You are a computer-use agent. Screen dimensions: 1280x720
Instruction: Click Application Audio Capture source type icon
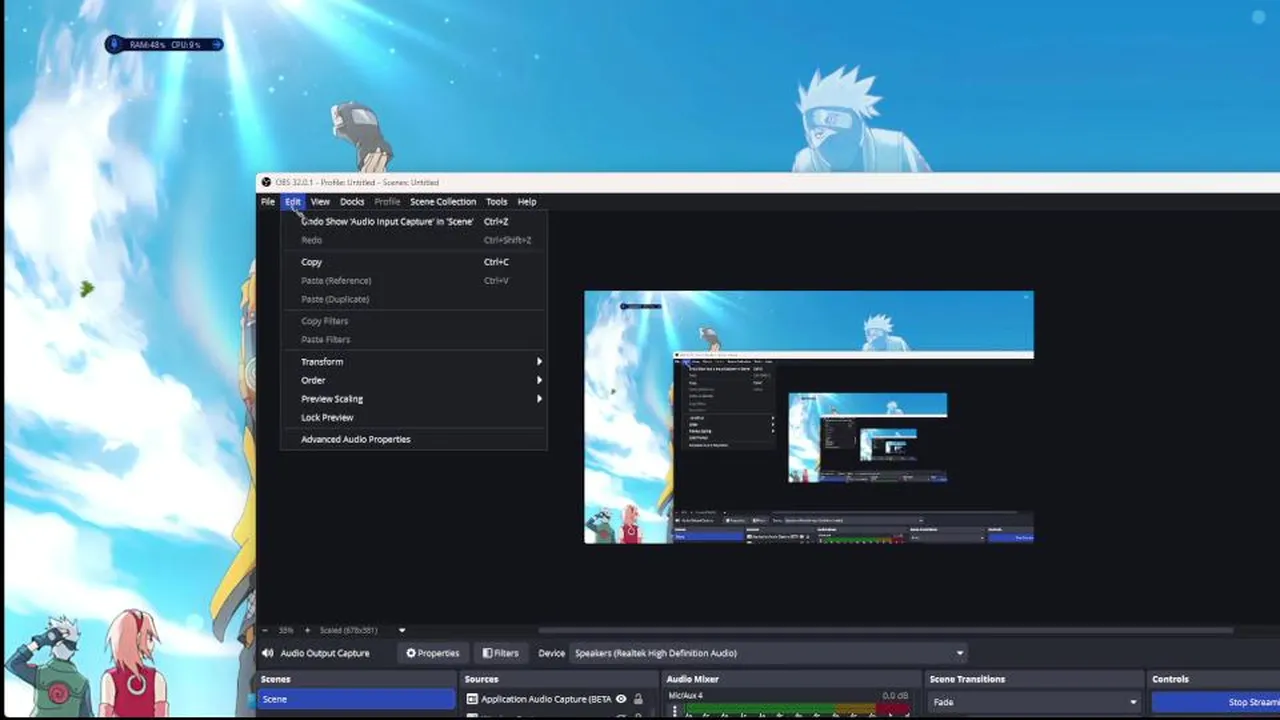click(472, 699)
